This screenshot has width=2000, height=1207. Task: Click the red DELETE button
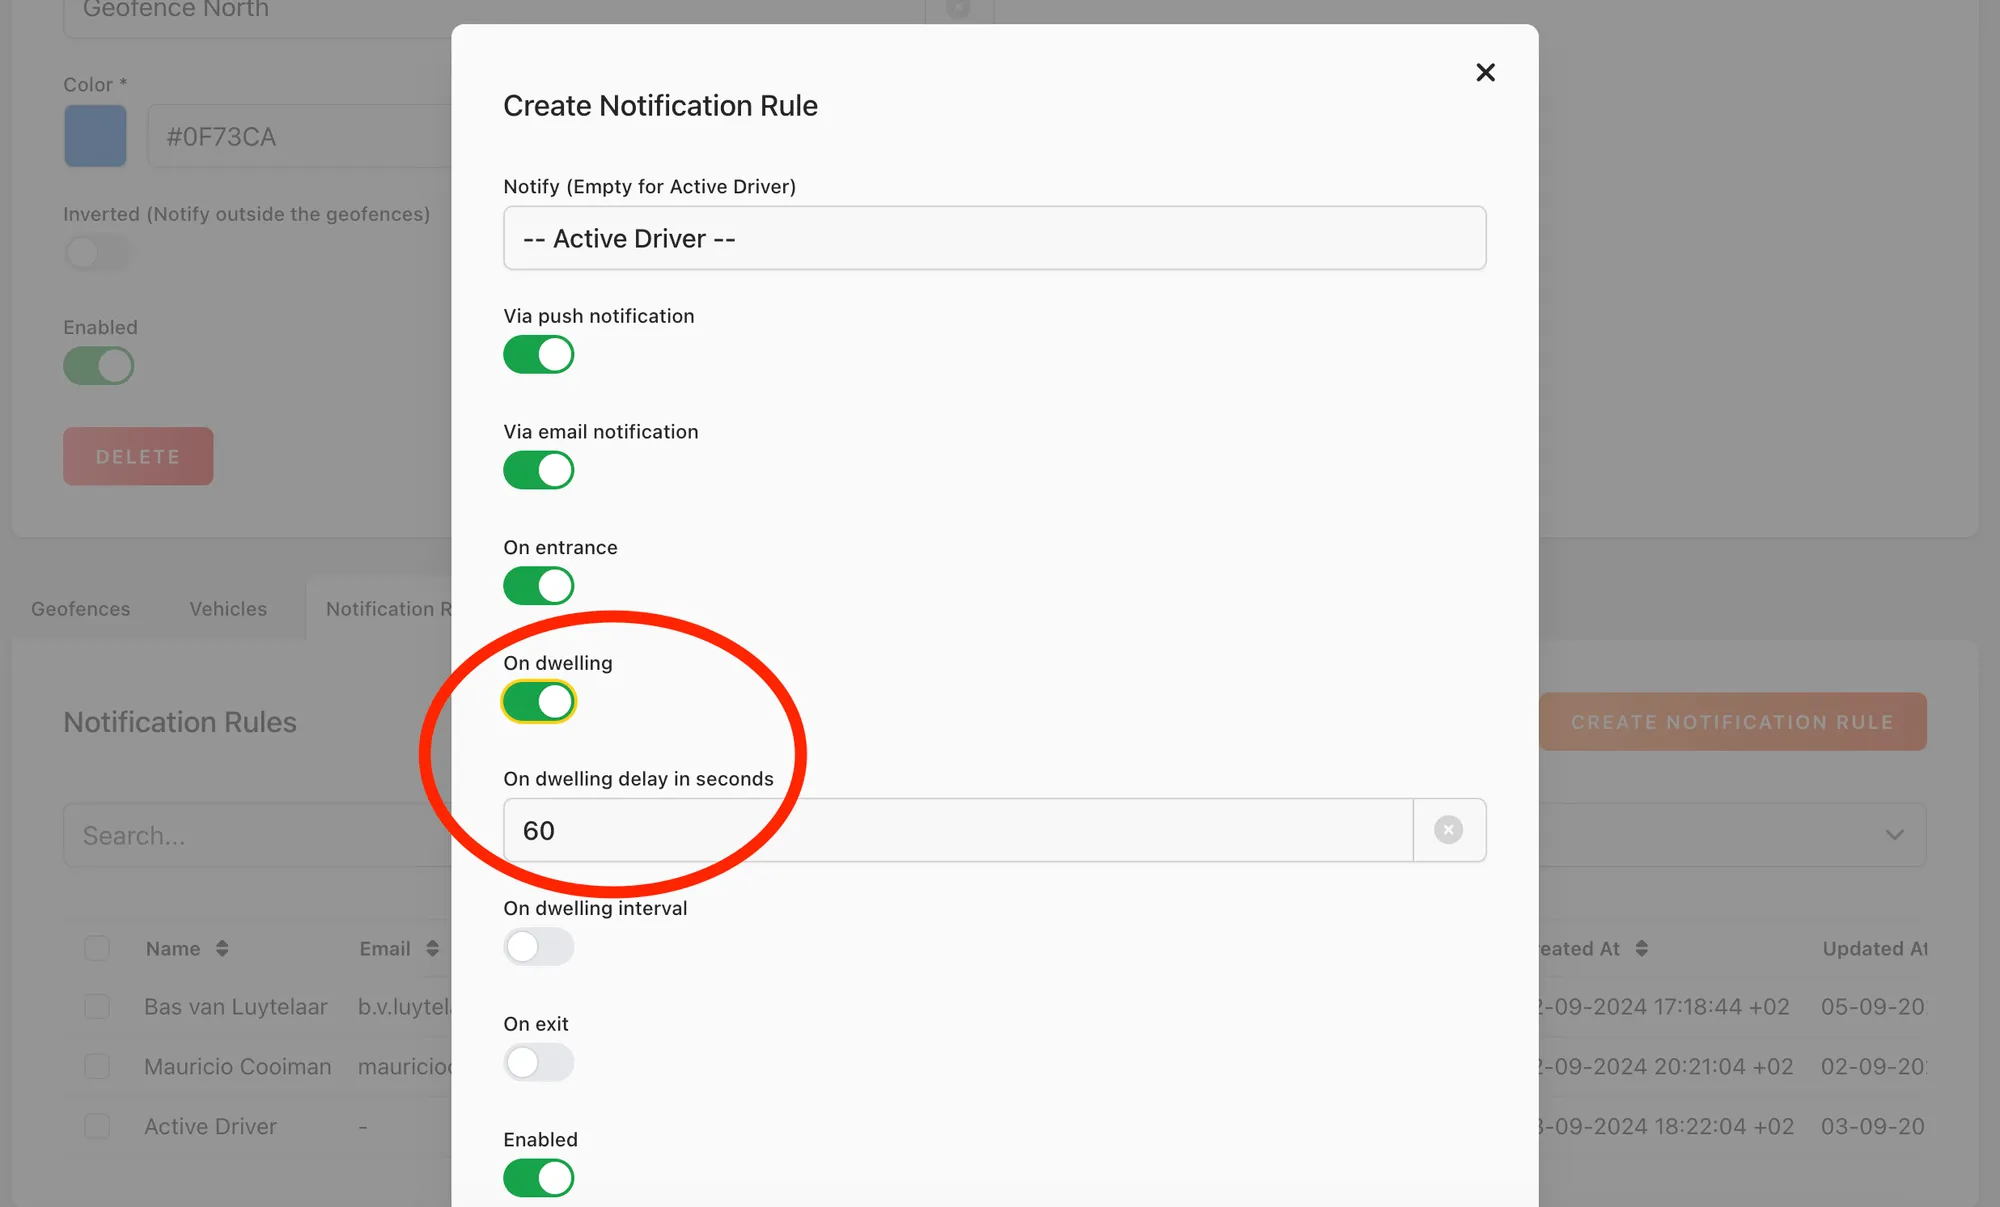point(138,456)
